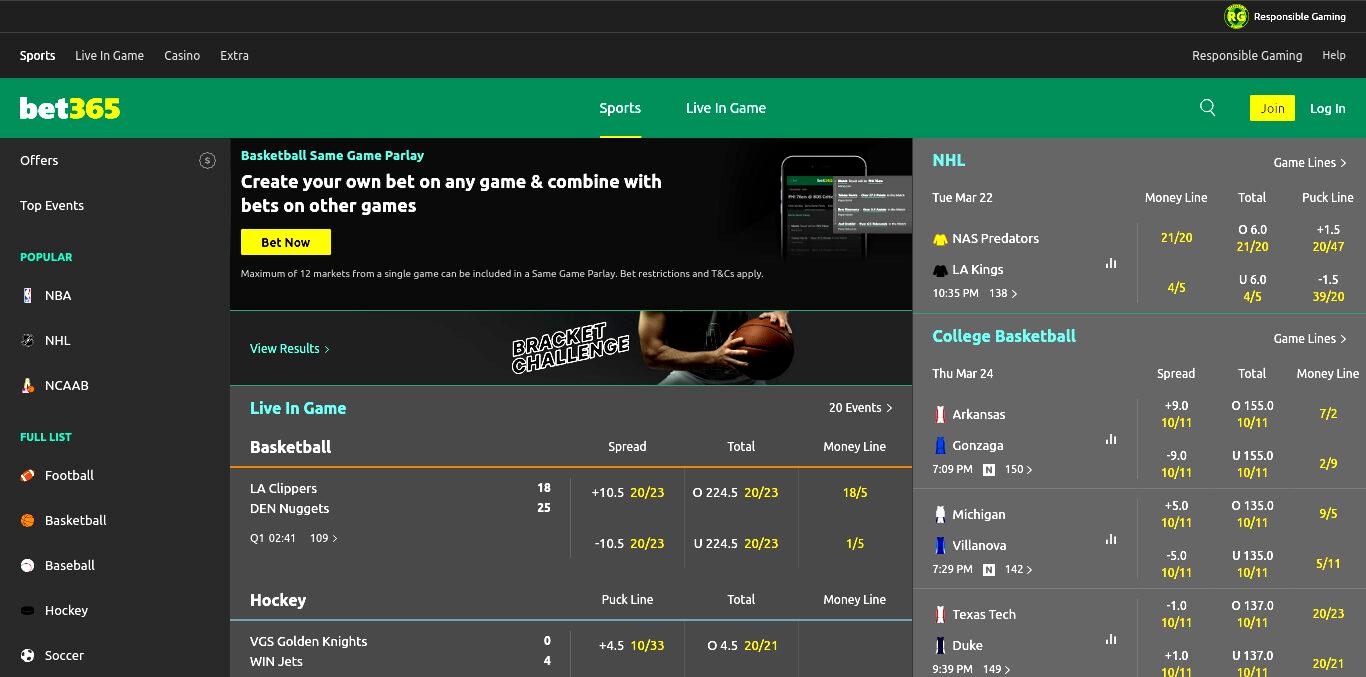Screen dimensions: 1366x677
Task: Select Michigan +5.0 spread at 10/11
Action: pos(1177,513)
